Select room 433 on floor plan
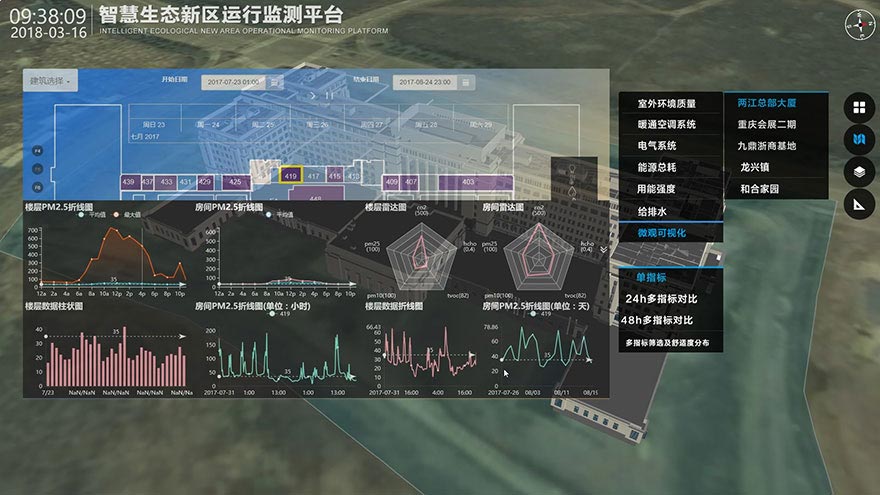The height and width of the screenshot is (495, 880). point(167,182)
